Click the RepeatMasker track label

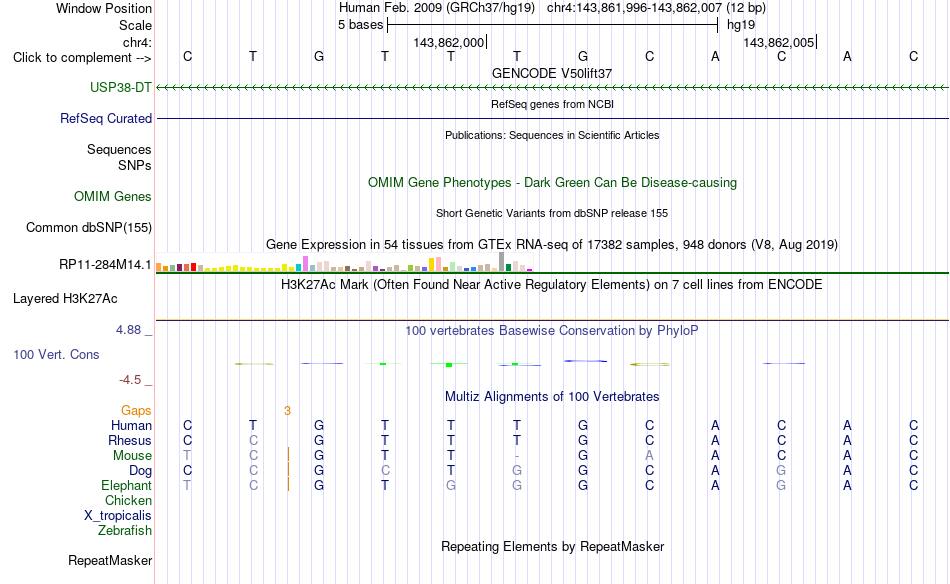(x=110, y=560)
